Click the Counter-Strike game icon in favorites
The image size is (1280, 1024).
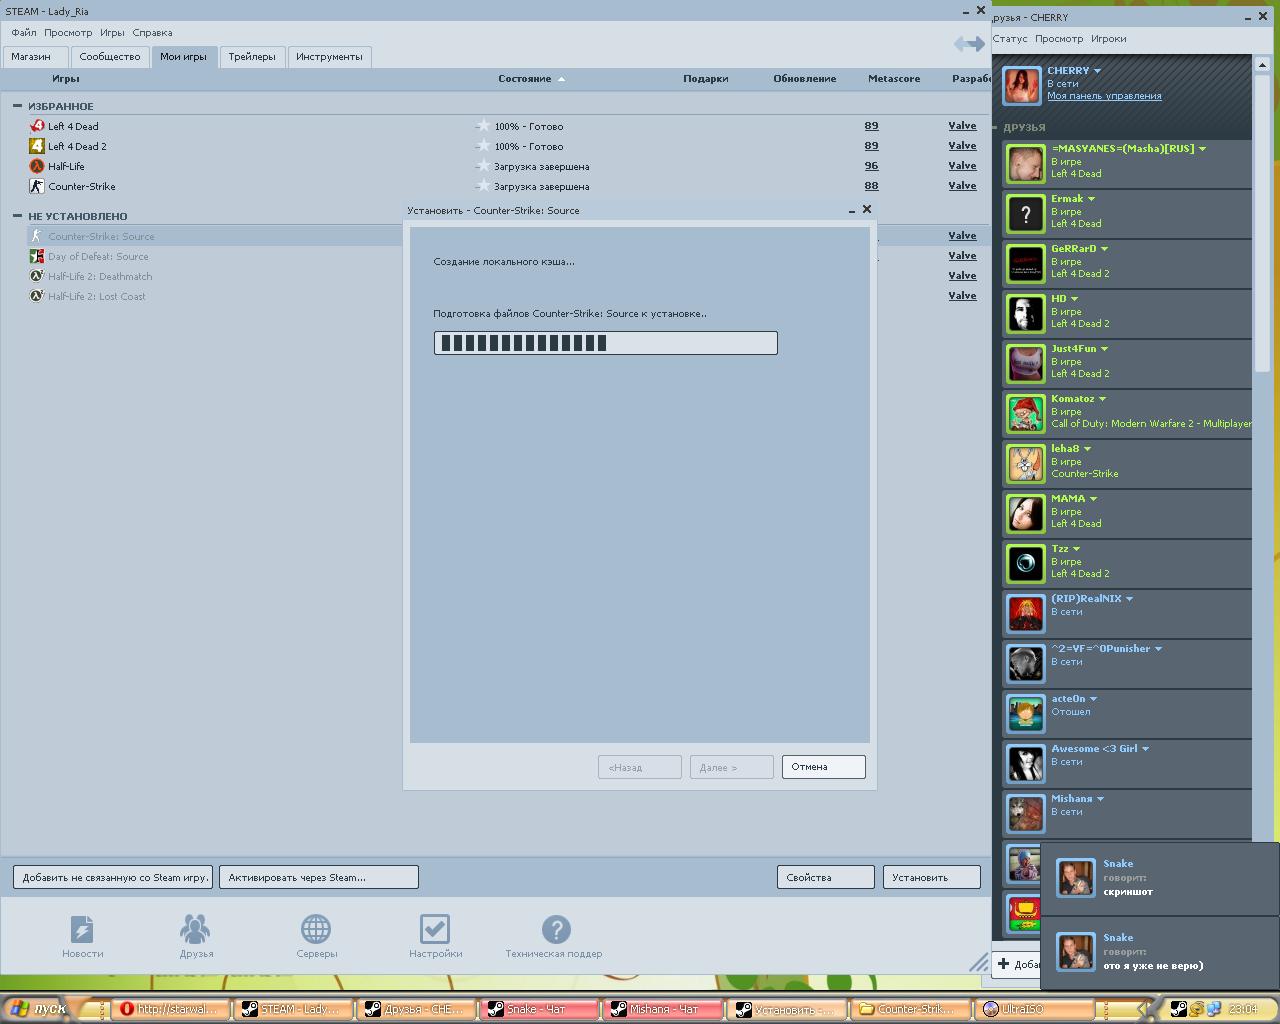pos(37,186)
